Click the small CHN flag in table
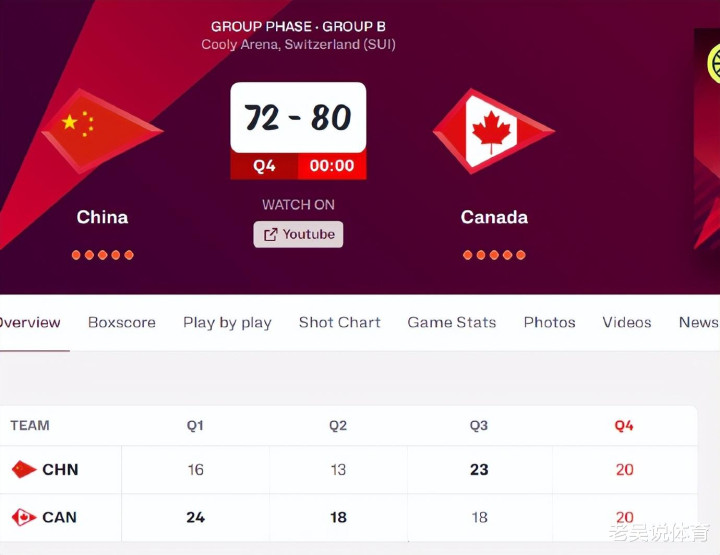This screenshot has width=720, height=555. 23,469
